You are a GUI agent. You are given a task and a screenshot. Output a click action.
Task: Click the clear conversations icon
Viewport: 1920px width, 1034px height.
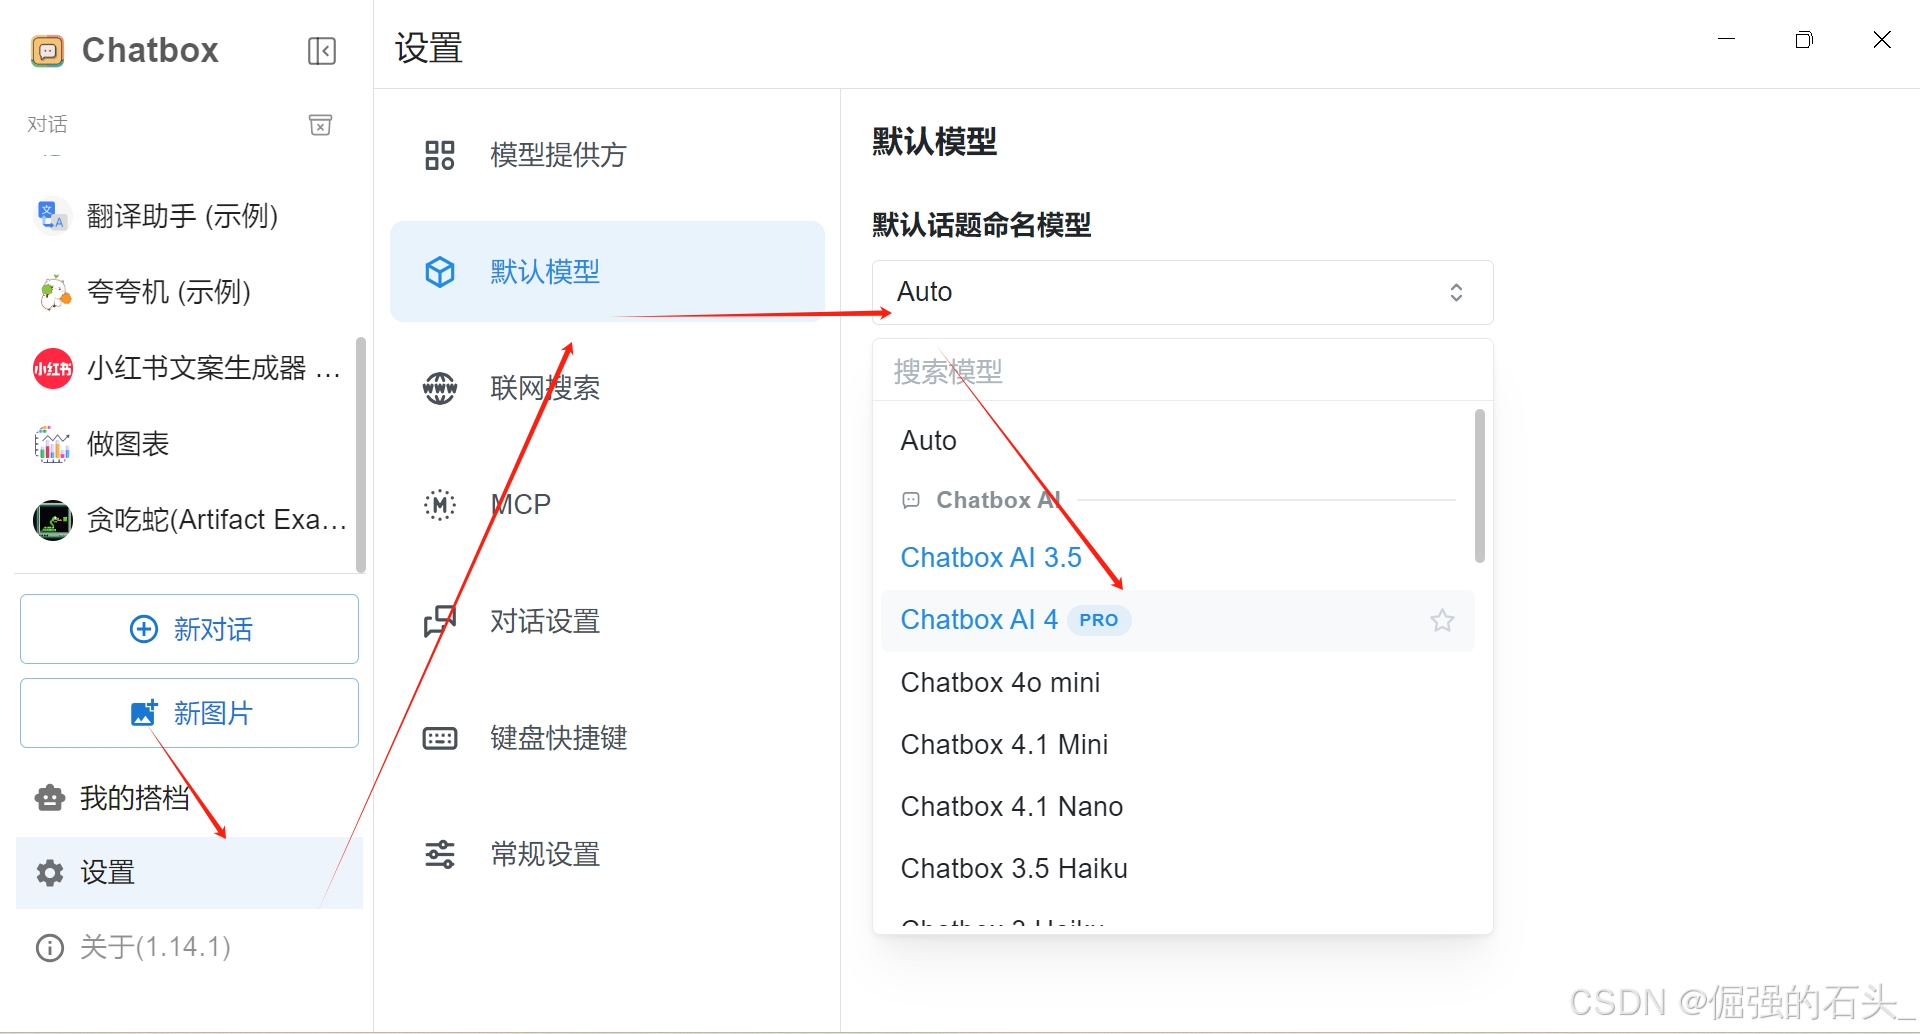click(x=320, y=125)
